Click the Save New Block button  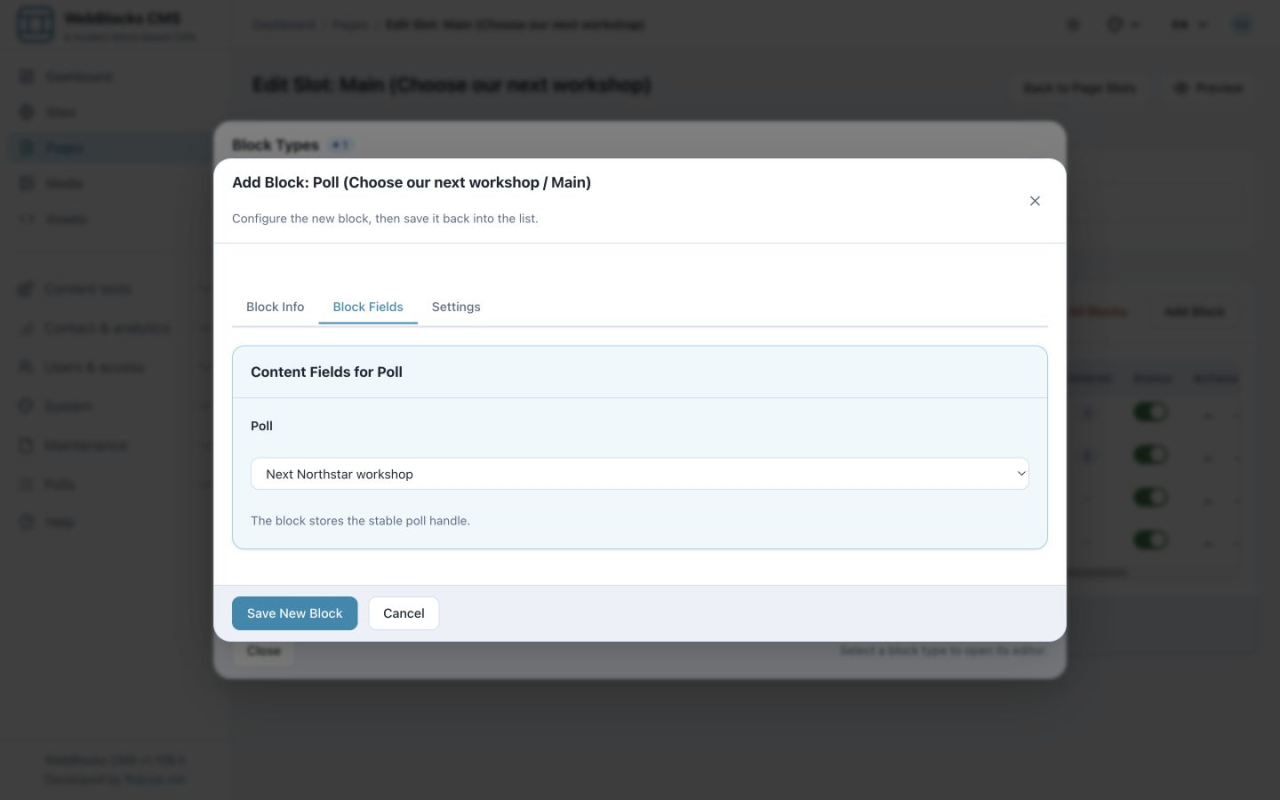click(x=295, y=613)
